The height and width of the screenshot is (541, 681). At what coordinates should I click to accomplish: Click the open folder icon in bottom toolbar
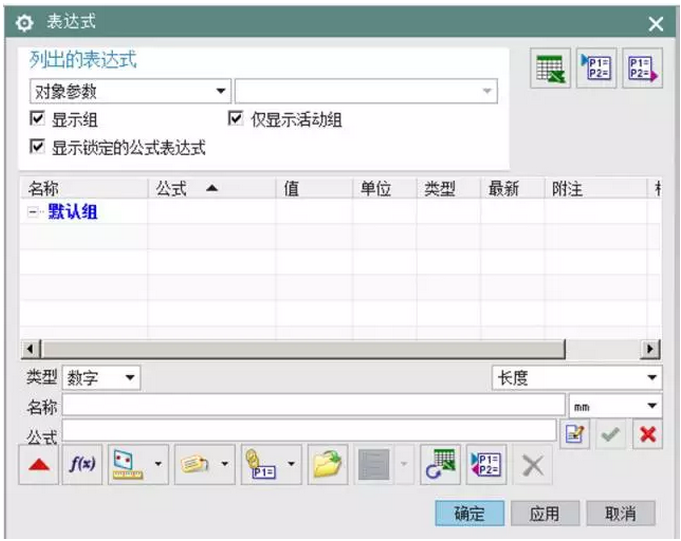(326, 466)
